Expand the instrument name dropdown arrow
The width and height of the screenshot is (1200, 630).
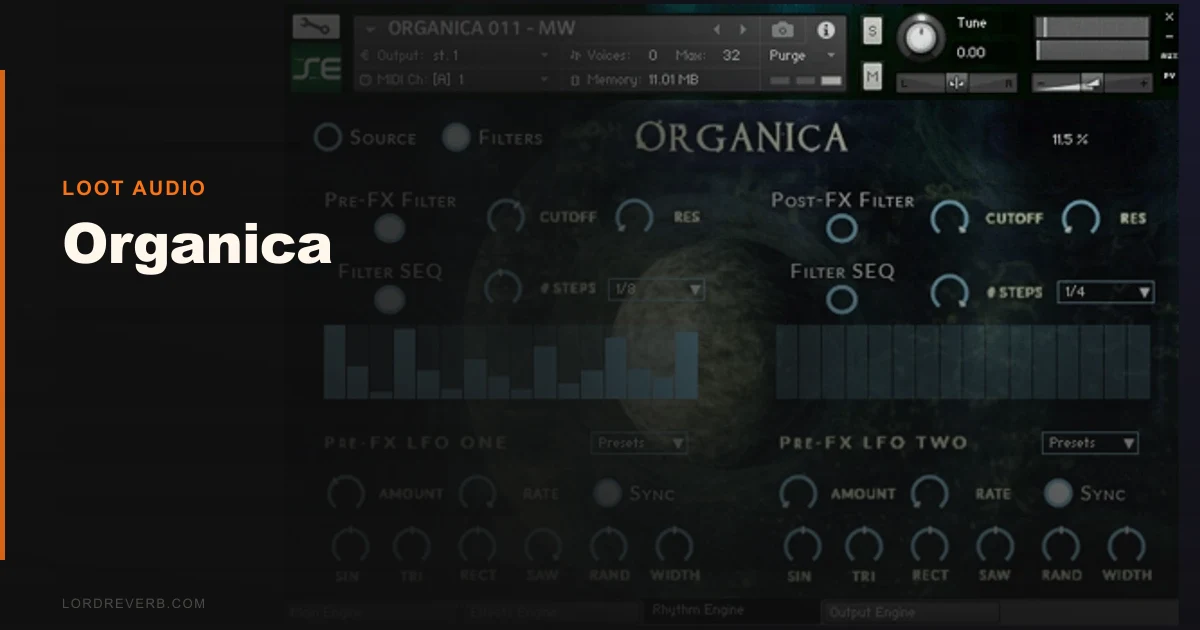click(x=371, y=30)
